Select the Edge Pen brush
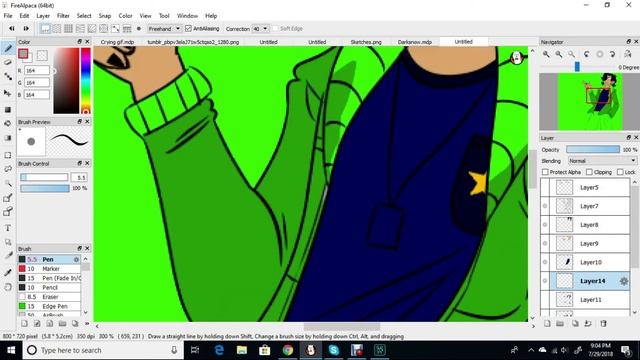 [x=49, y=306]
